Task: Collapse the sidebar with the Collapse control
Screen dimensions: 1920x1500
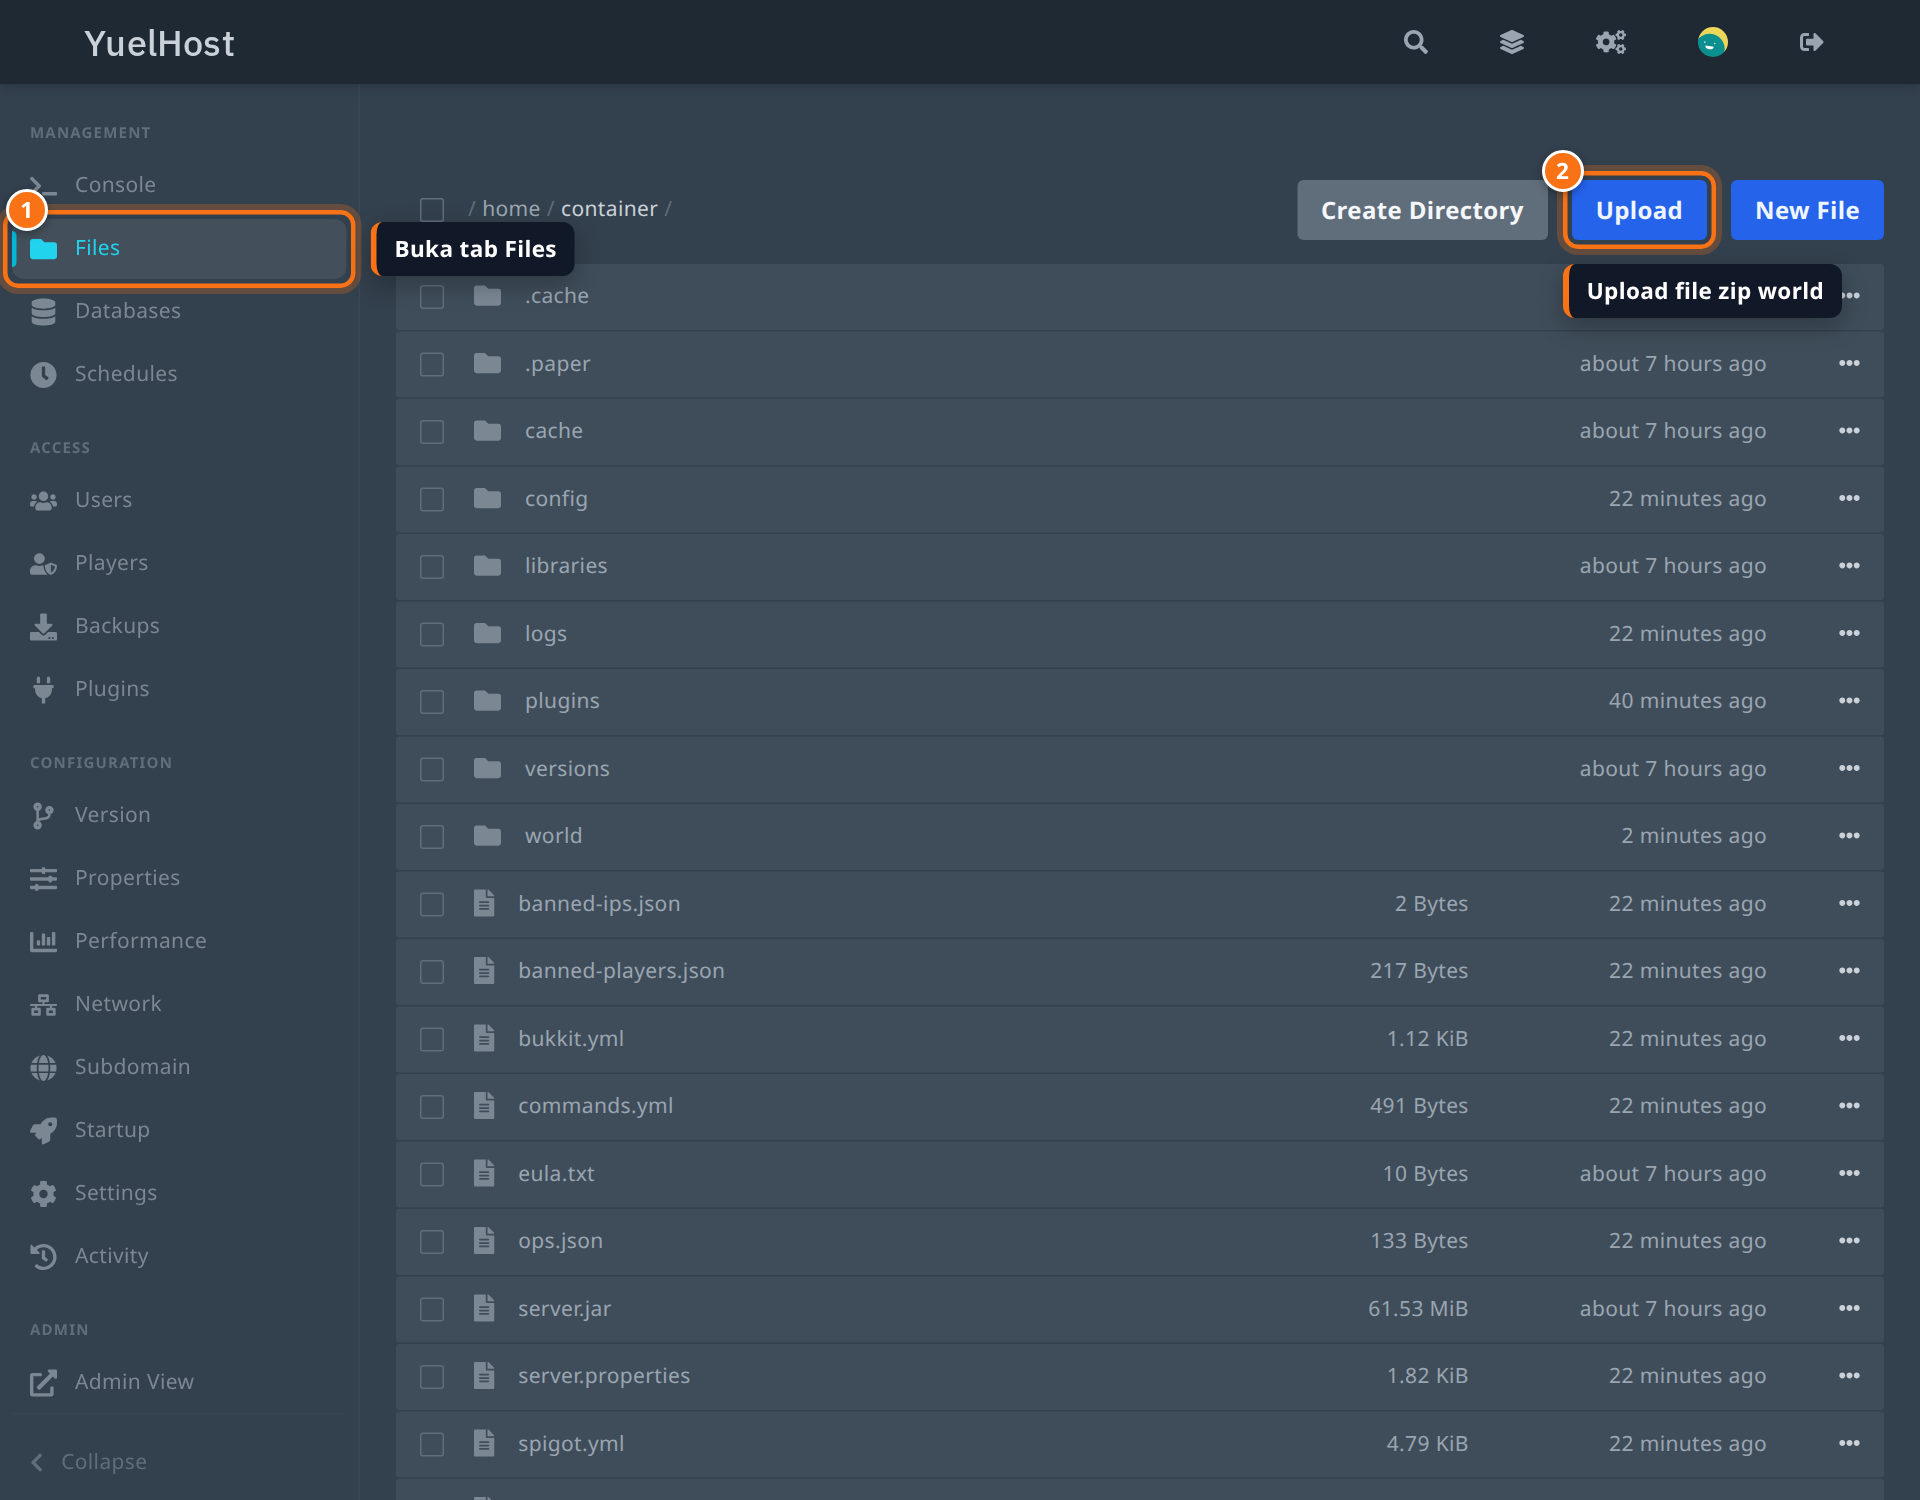Action: pos(89,1462)
